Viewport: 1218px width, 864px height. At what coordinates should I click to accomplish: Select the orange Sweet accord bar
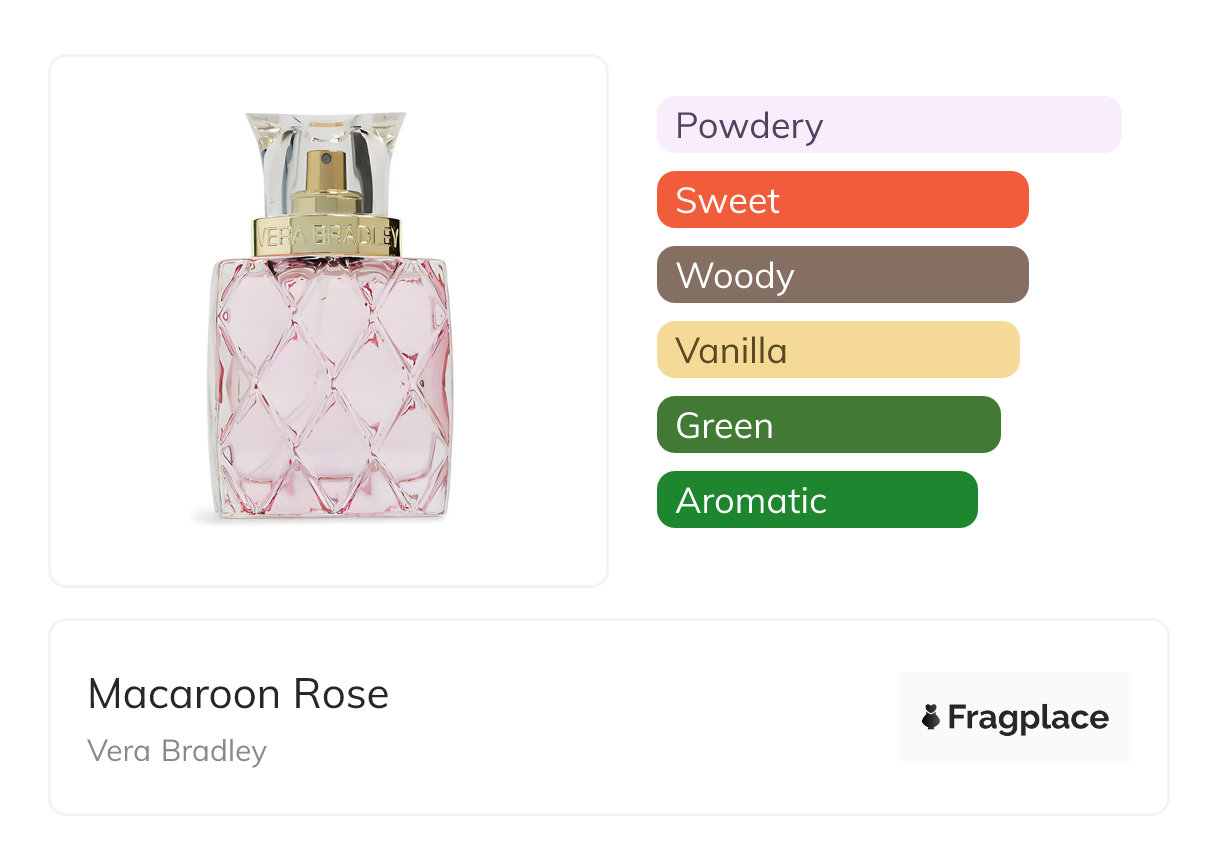click(842, 200)
